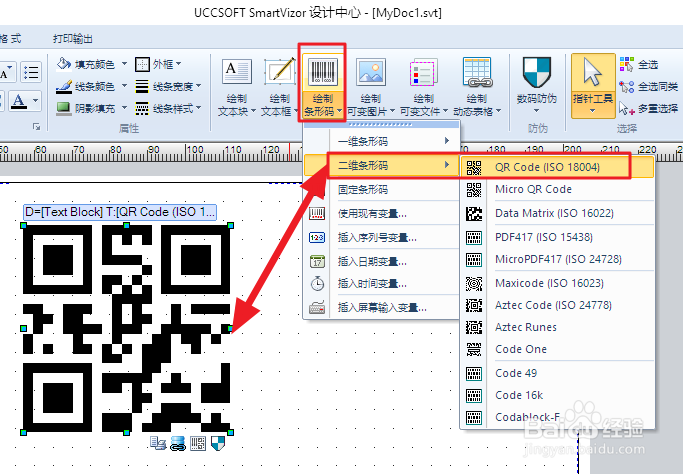This screenshot has width=683, height=474.
Task: Choose Code 16k option
Action: tap(558, 395)
